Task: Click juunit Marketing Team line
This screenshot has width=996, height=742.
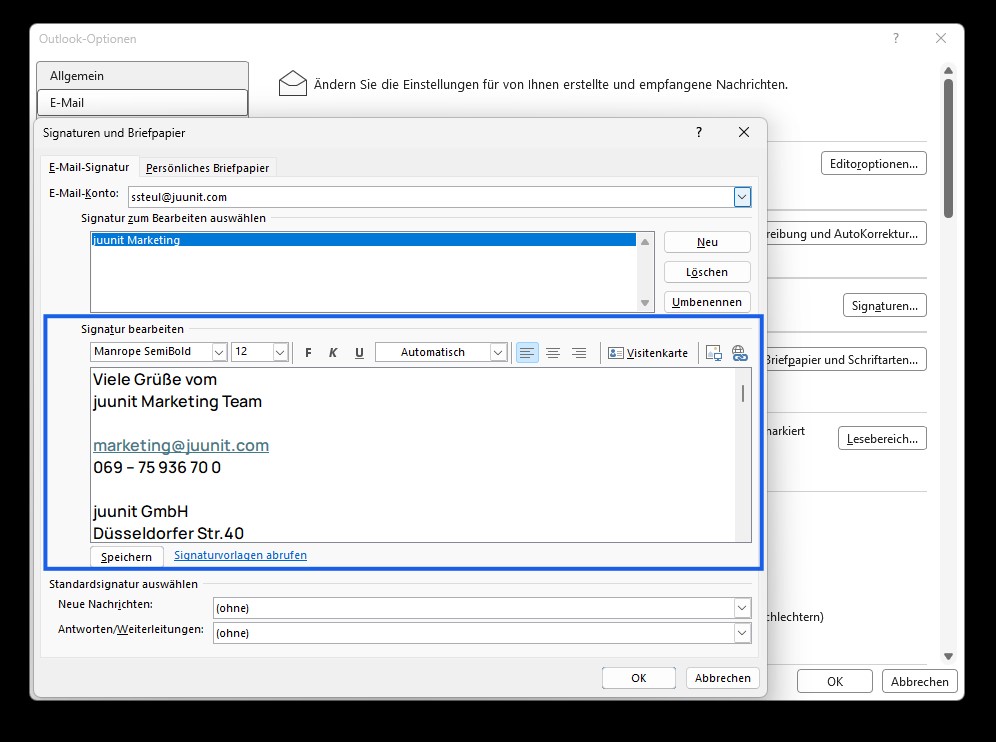Action: point(177,401)
